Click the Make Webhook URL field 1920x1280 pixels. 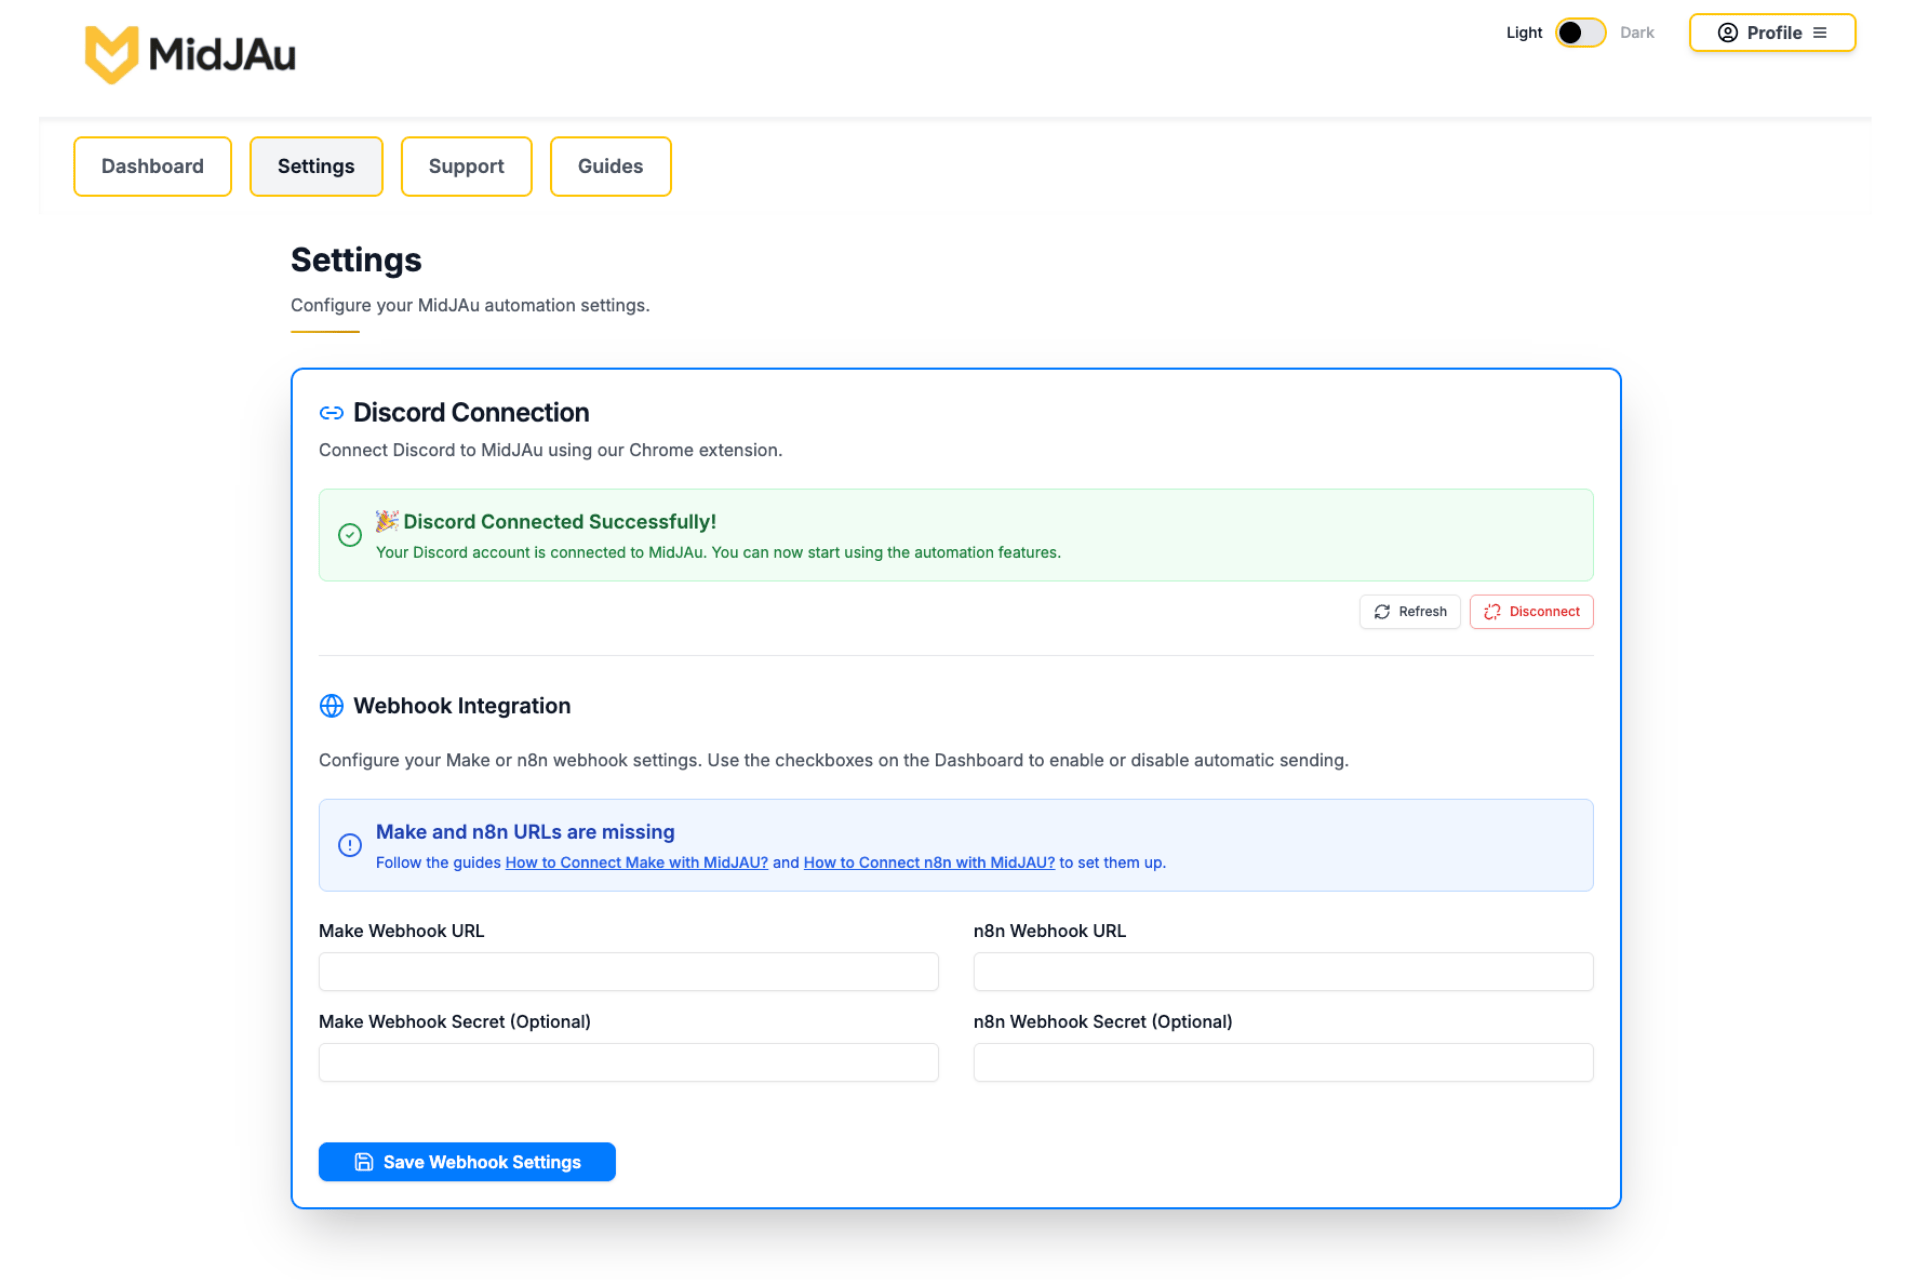(628, 971)
